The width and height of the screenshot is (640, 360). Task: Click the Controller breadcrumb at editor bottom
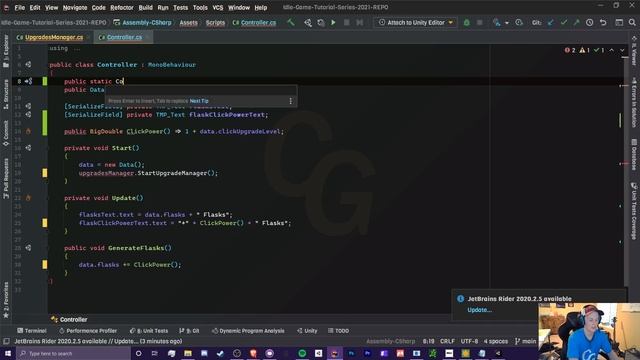(x=69, y=320)
